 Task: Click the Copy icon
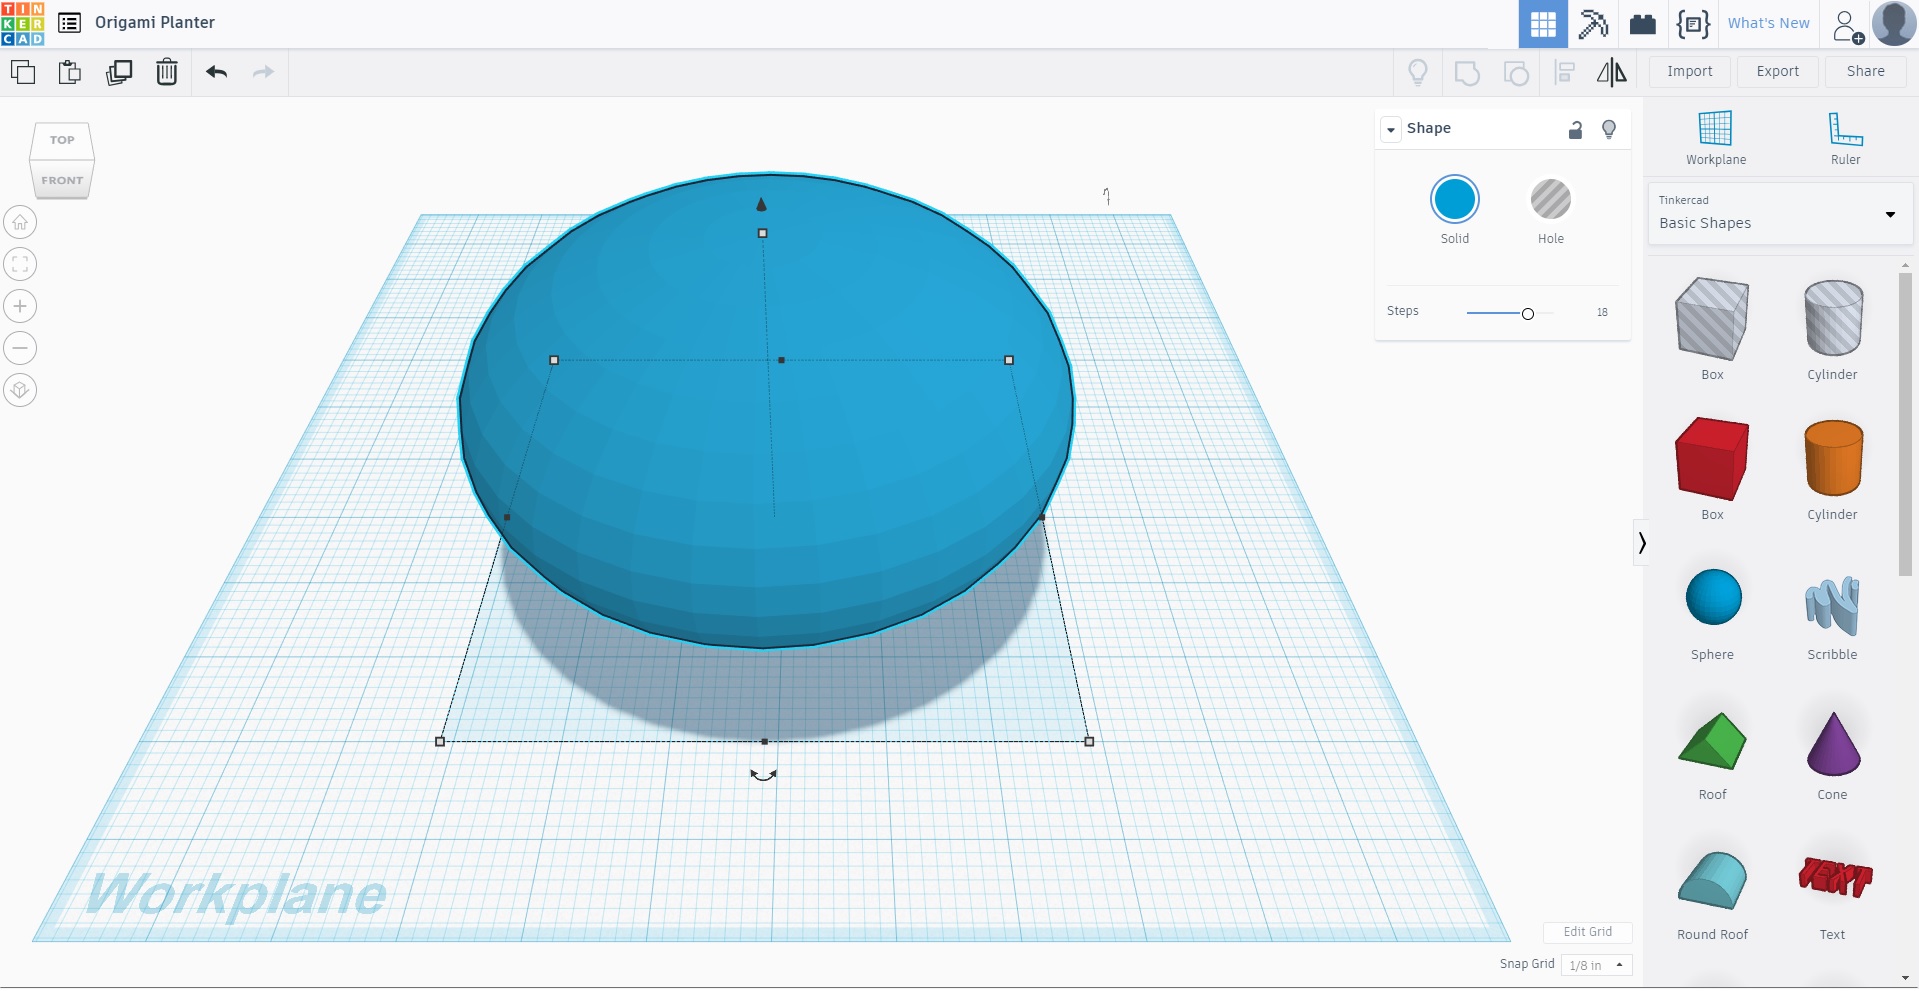click(23, 72)
